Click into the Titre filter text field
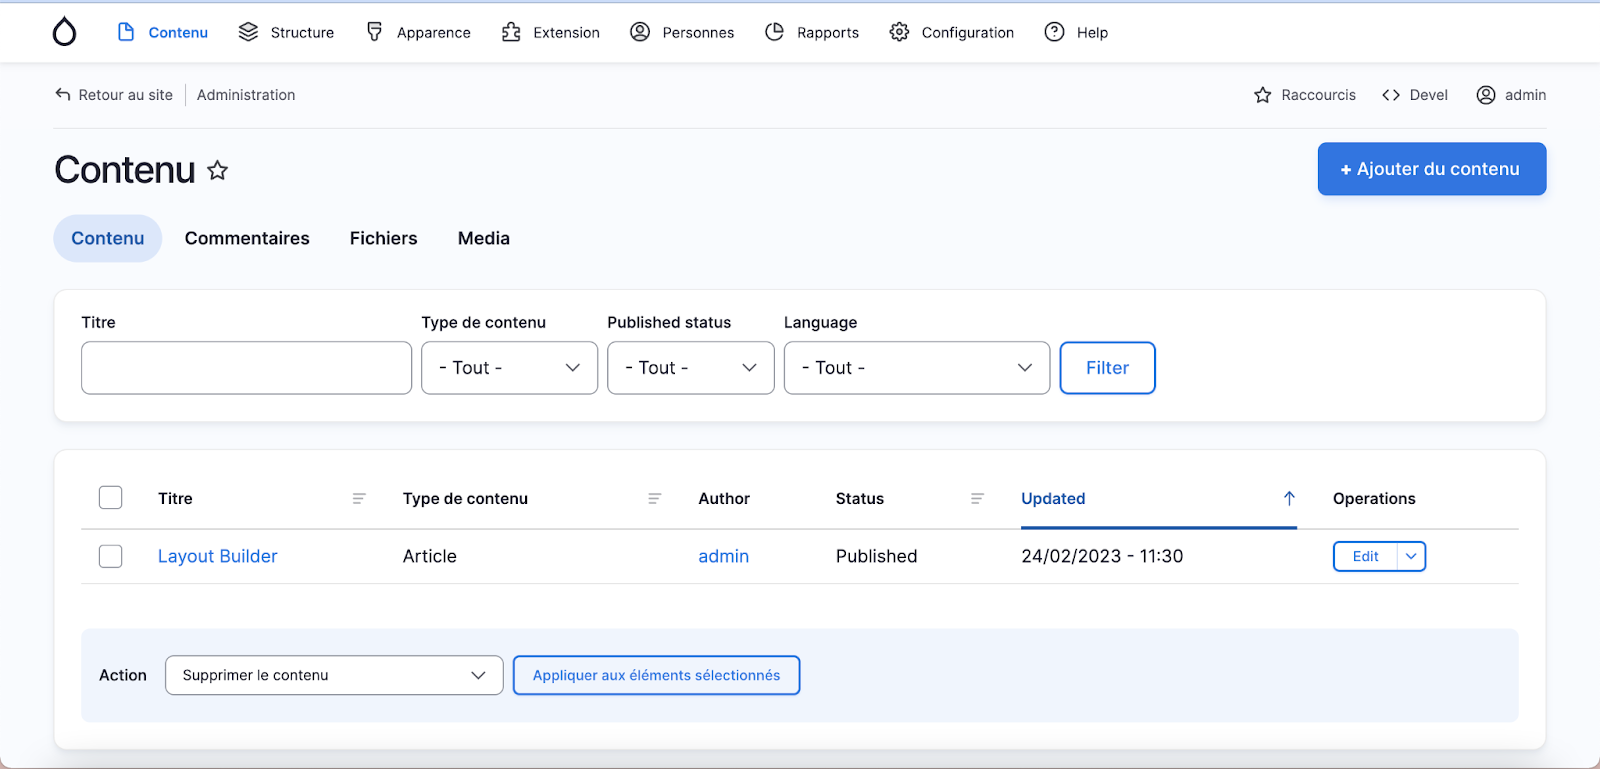Screen dimensions: 1600x769 (x=246, y=368)
